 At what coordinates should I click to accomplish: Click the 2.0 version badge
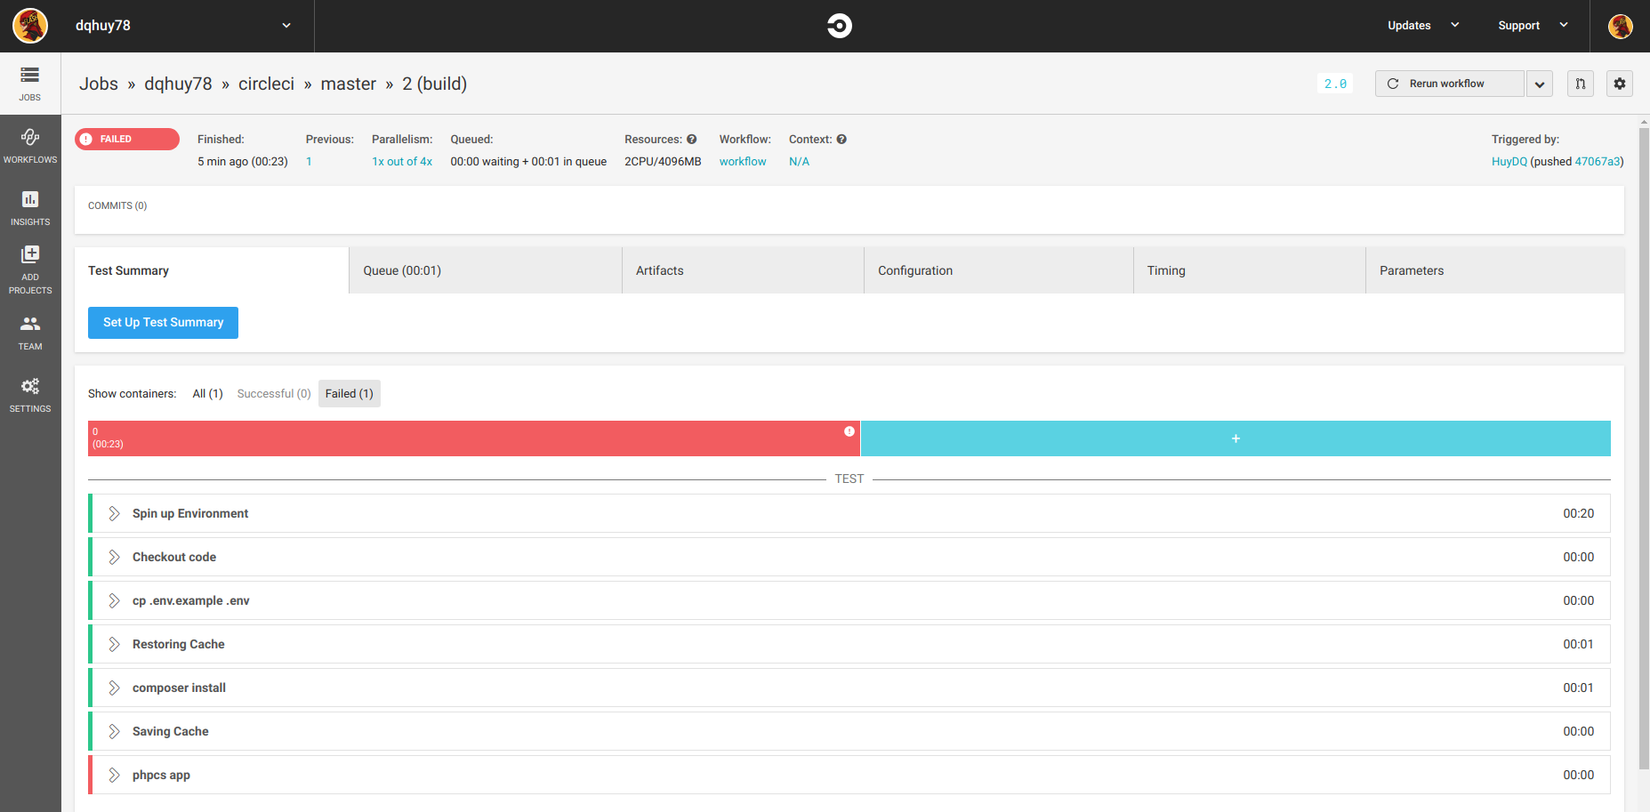coord(1335,84)
